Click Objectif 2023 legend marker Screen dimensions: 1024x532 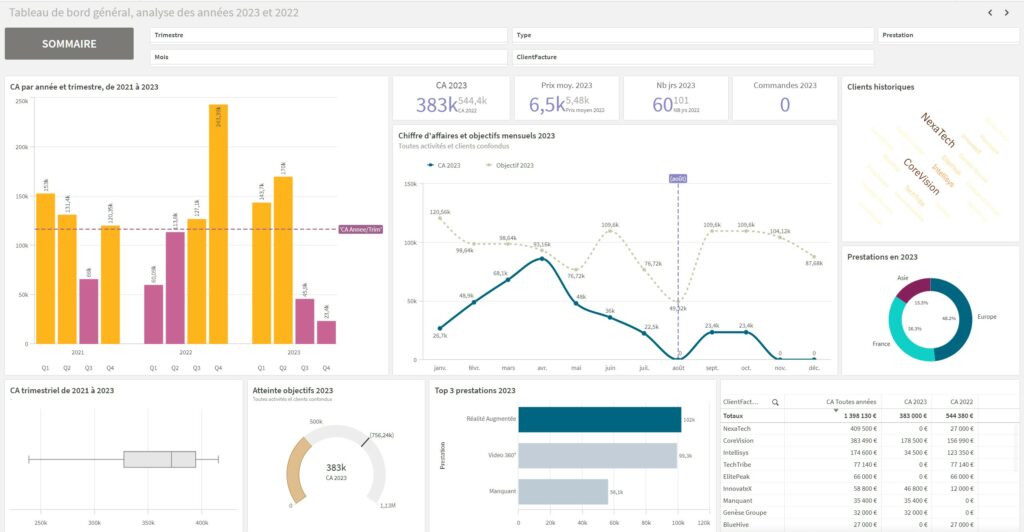click(489, 165)
